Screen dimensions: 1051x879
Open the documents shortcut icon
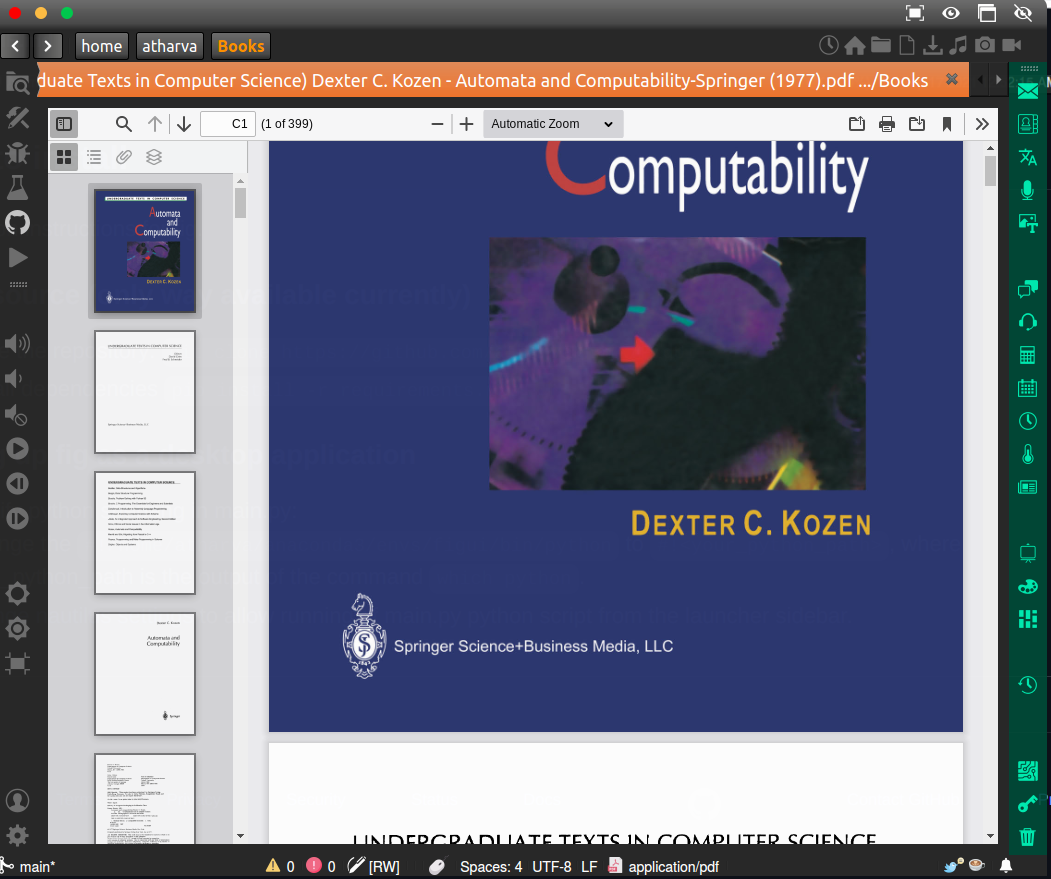pos(906,45)
